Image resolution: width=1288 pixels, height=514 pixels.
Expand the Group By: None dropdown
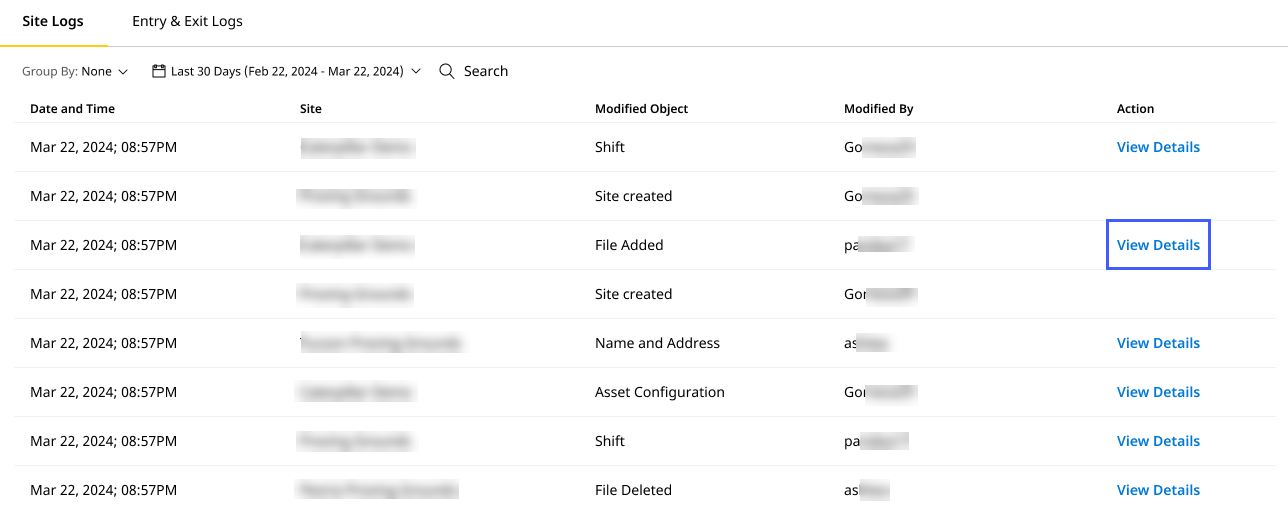tap(76, 71)
